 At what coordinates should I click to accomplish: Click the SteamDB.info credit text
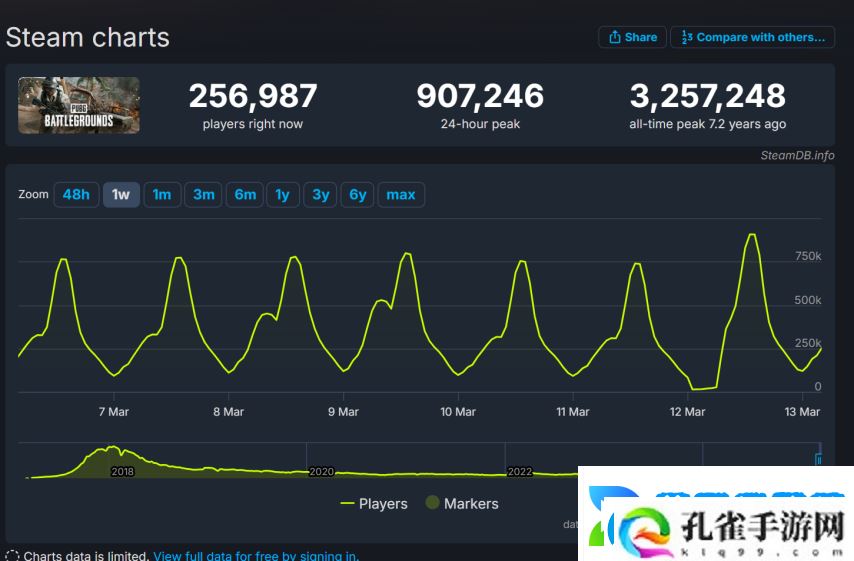797,155
